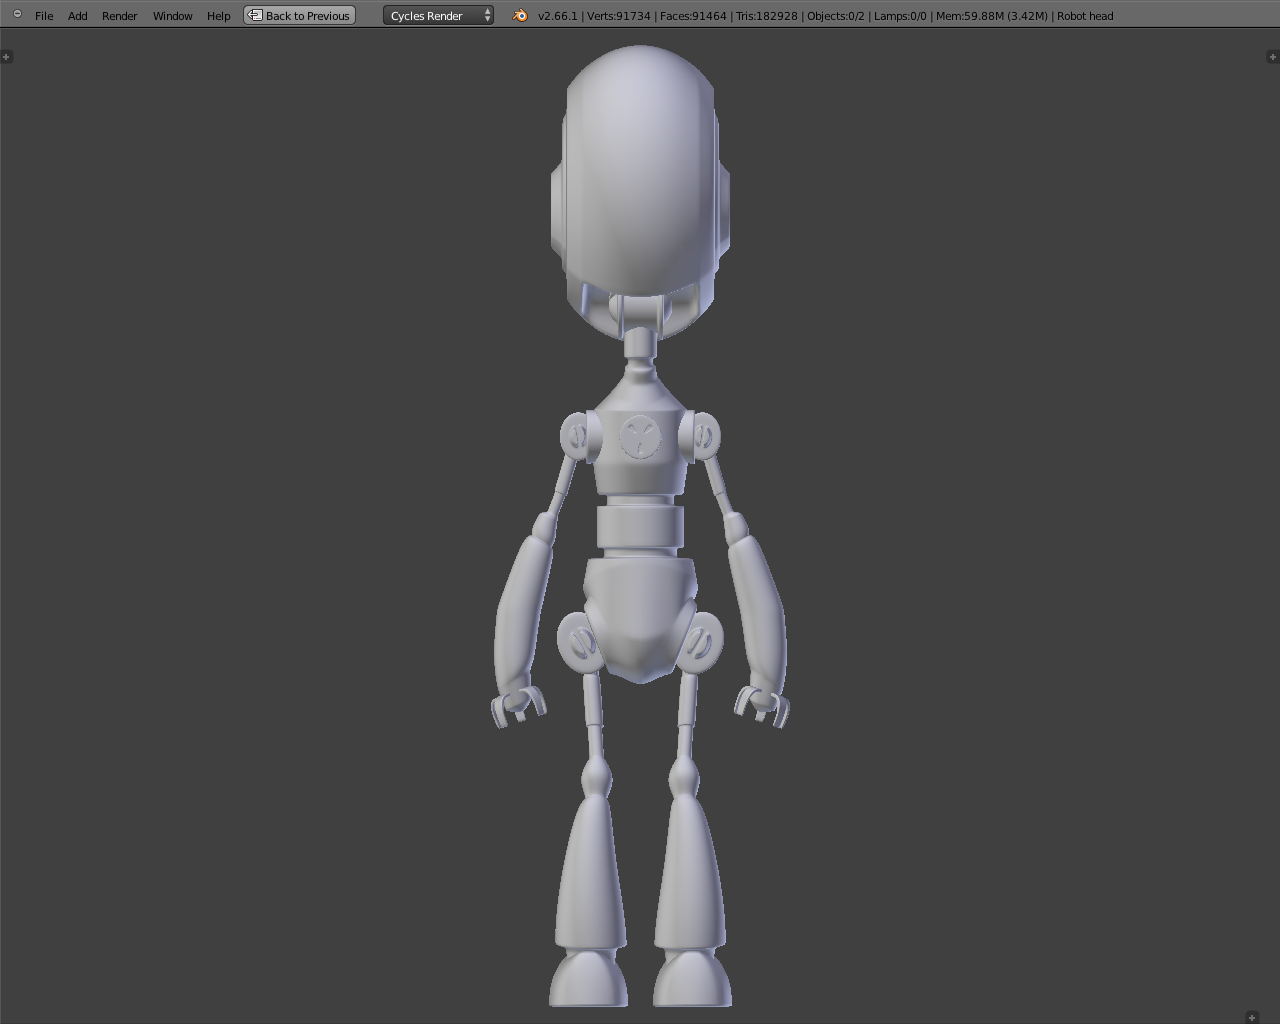1280x1024 pixels.
Task: Open the Add menu
Action: click(x=77, y=15)
